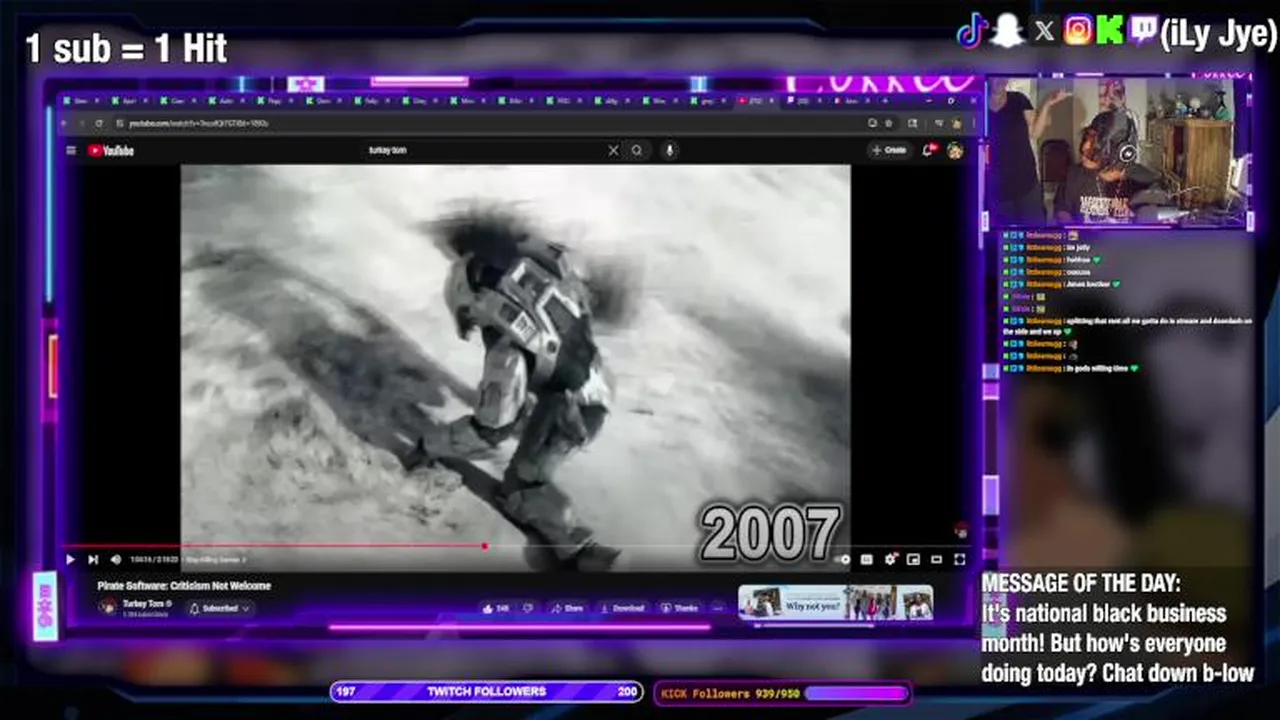Switch to first Kick browser tab

pyautogui.click(x=81, y=101)
